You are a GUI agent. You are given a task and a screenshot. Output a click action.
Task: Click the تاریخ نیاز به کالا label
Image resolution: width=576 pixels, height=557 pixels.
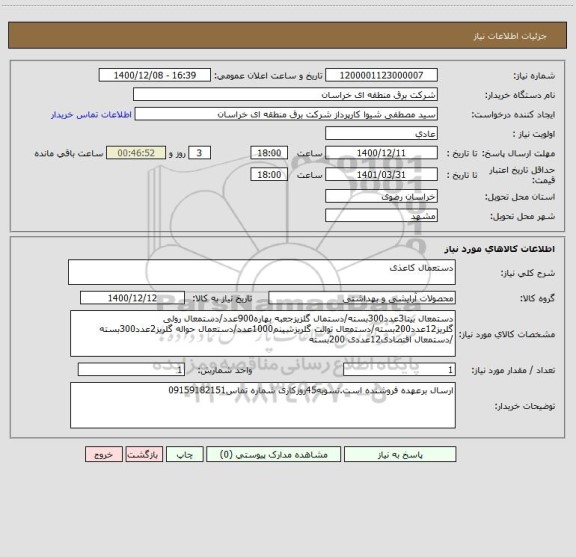click(x=222, y=298)
